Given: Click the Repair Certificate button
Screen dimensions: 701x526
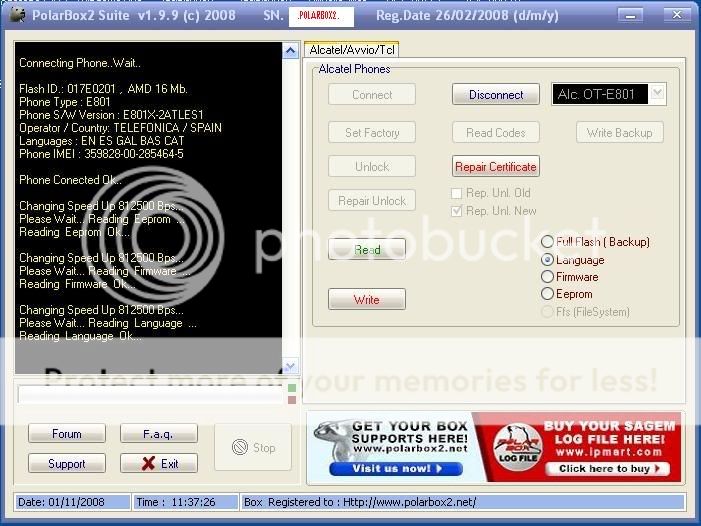Looking at the screenshot, I should (496, 167).
